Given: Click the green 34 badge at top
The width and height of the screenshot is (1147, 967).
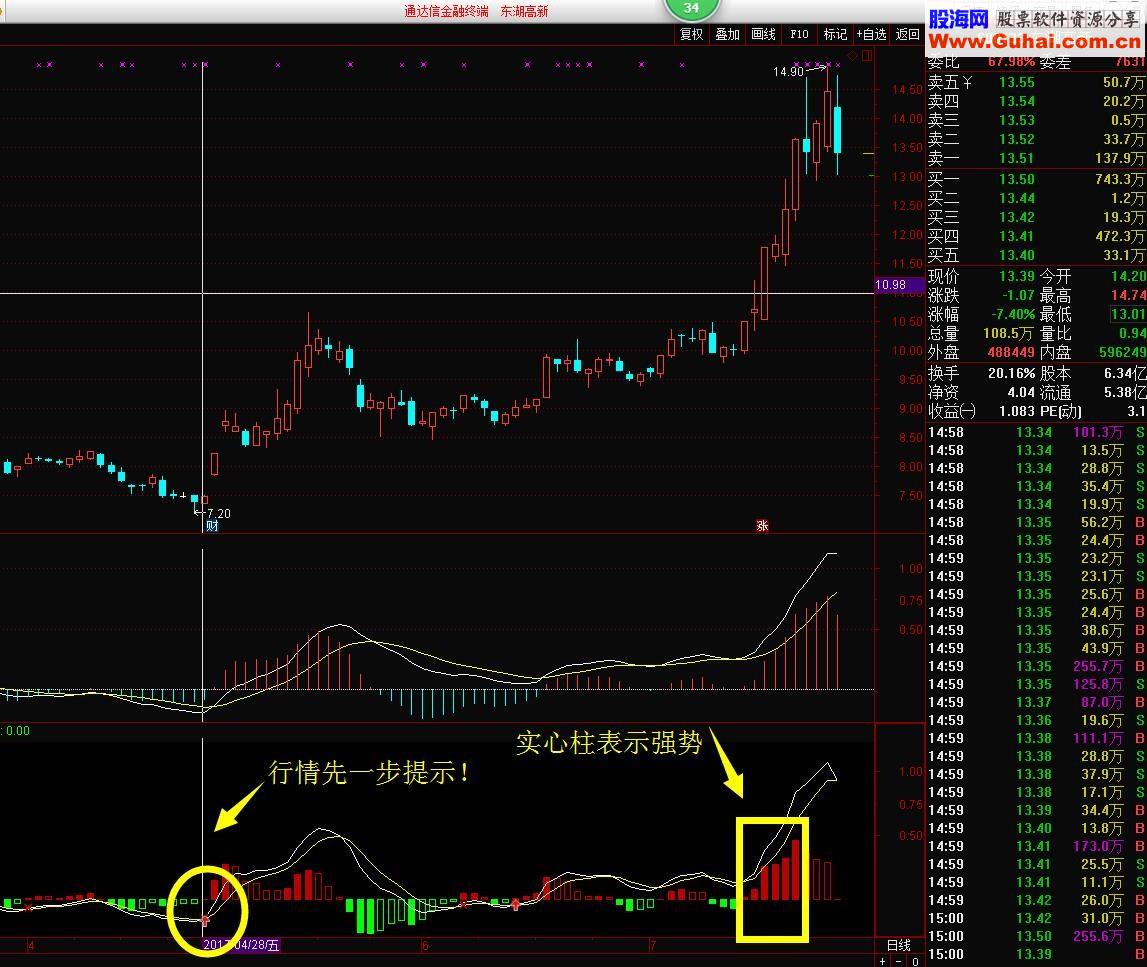Looking at the screenshot, I should (x=691, y=8).
